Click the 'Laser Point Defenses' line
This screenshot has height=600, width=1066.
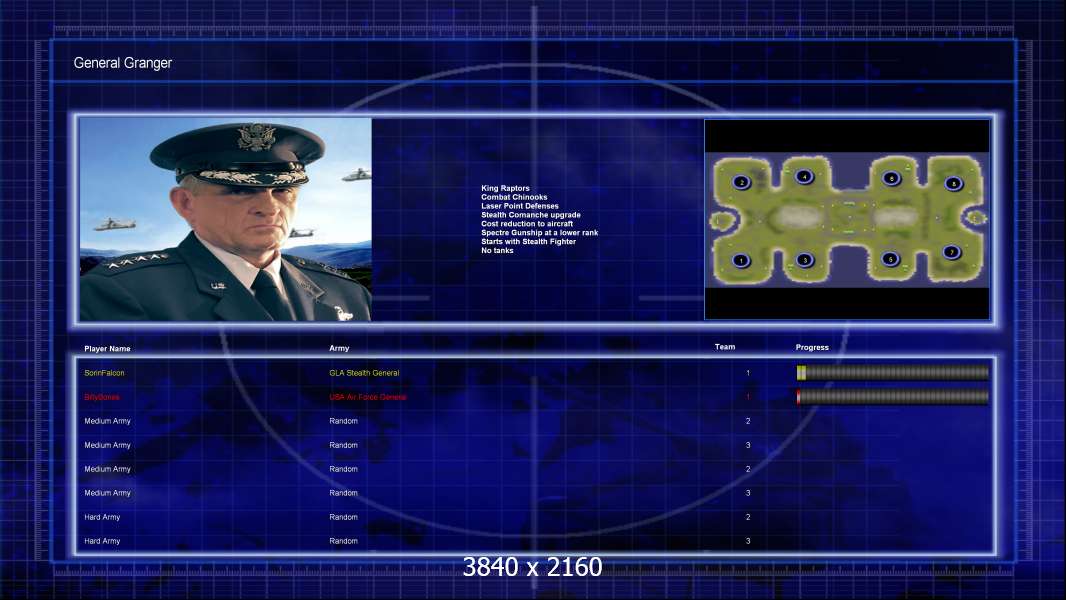pyautogui.click(x=519, y=206)
